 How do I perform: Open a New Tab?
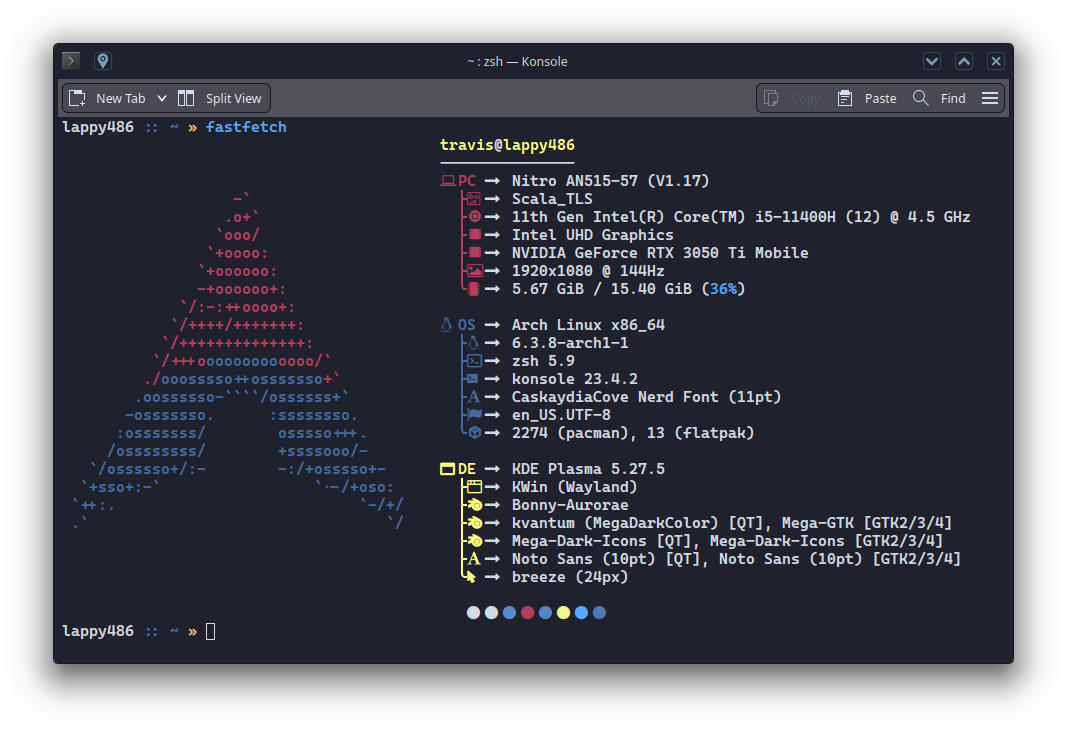tap(108, 98)
